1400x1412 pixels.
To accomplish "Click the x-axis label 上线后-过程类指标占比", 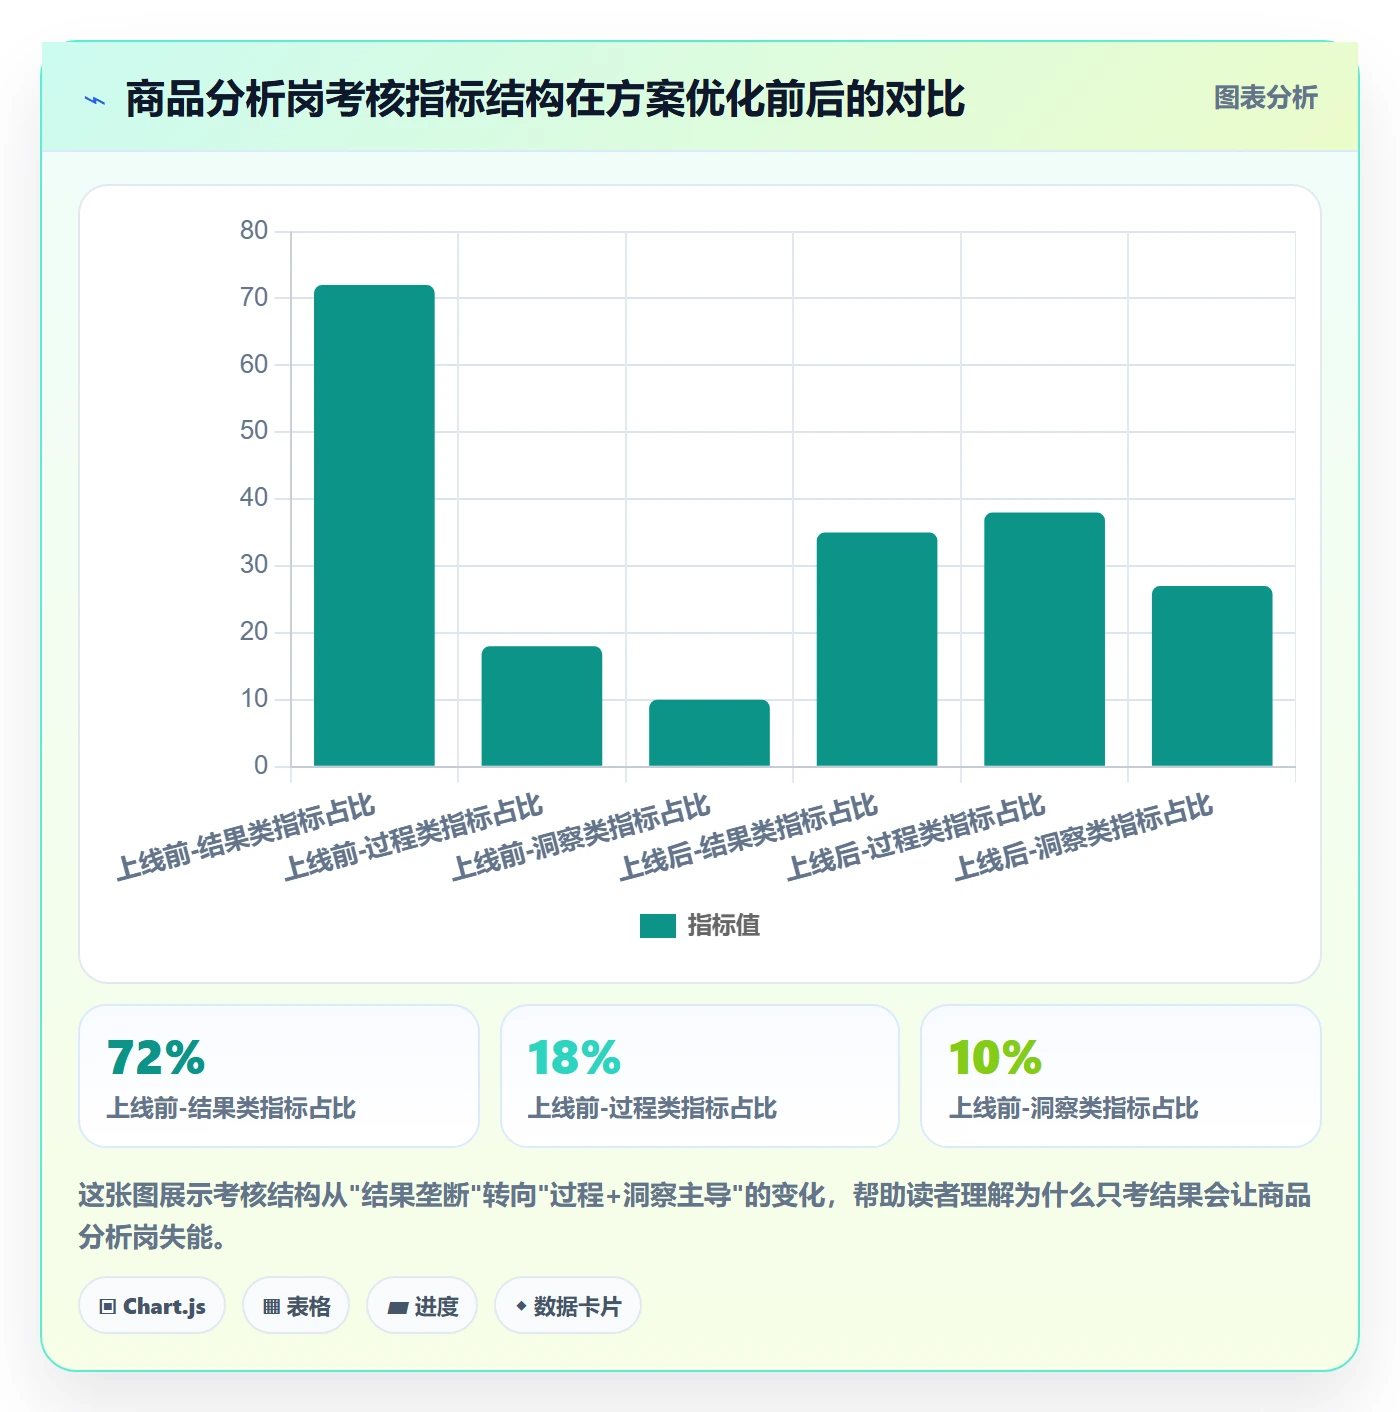I will [x=916, y=838].
